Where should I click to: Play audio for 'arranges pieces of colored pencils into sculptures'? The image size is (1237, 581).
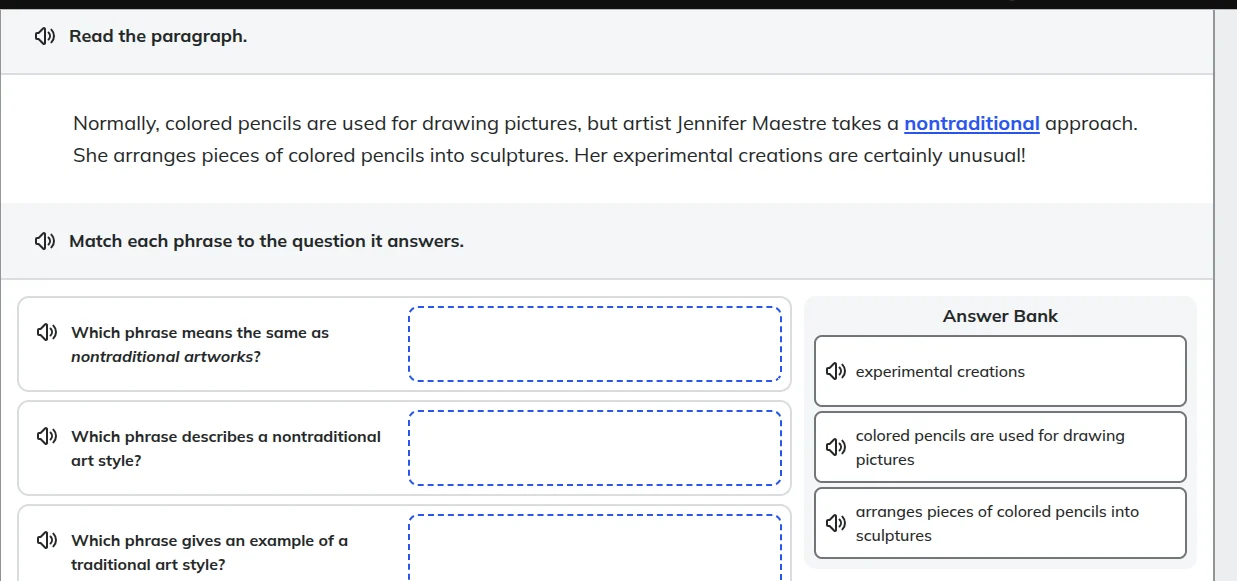836,523
